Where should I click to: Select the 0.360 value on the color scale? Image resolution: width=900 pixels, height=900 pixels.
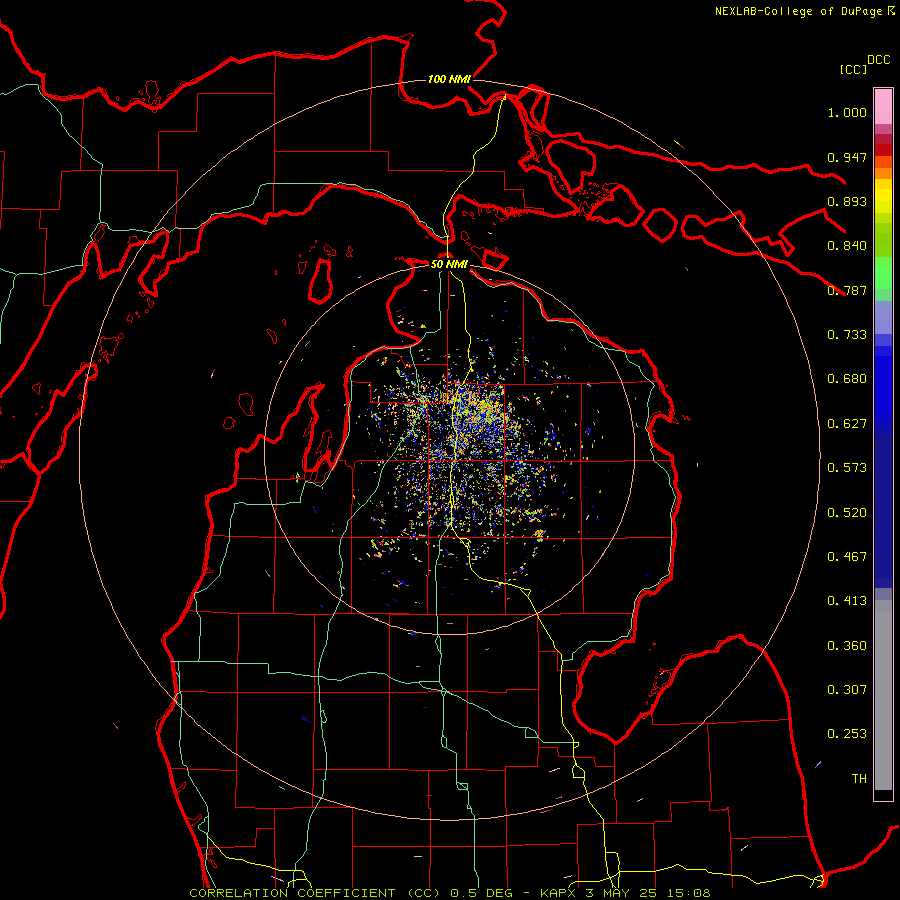pos(847,646)
